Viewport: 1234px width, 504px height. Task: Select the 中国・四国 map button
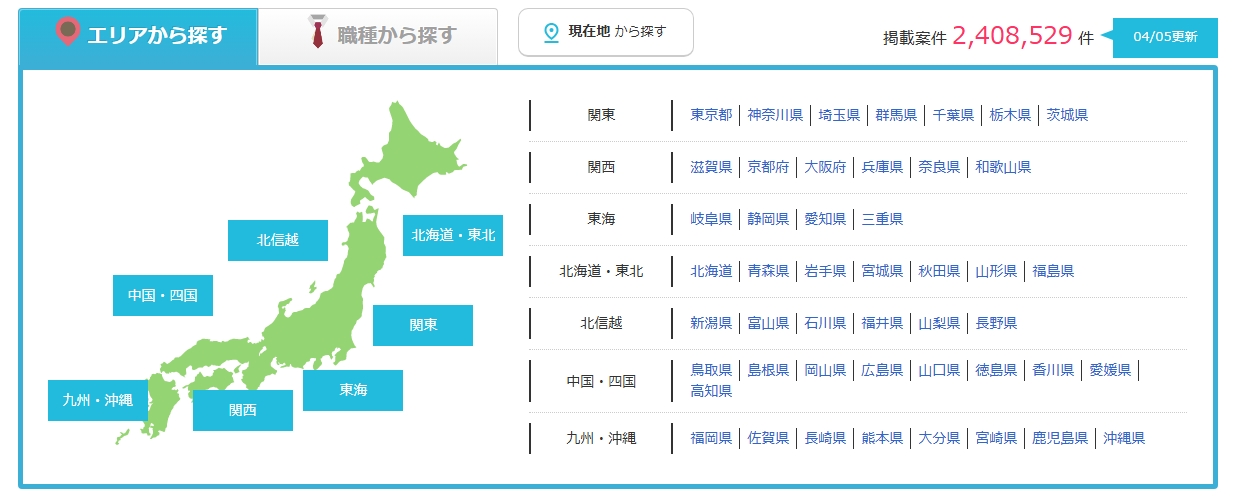(162, 295)
